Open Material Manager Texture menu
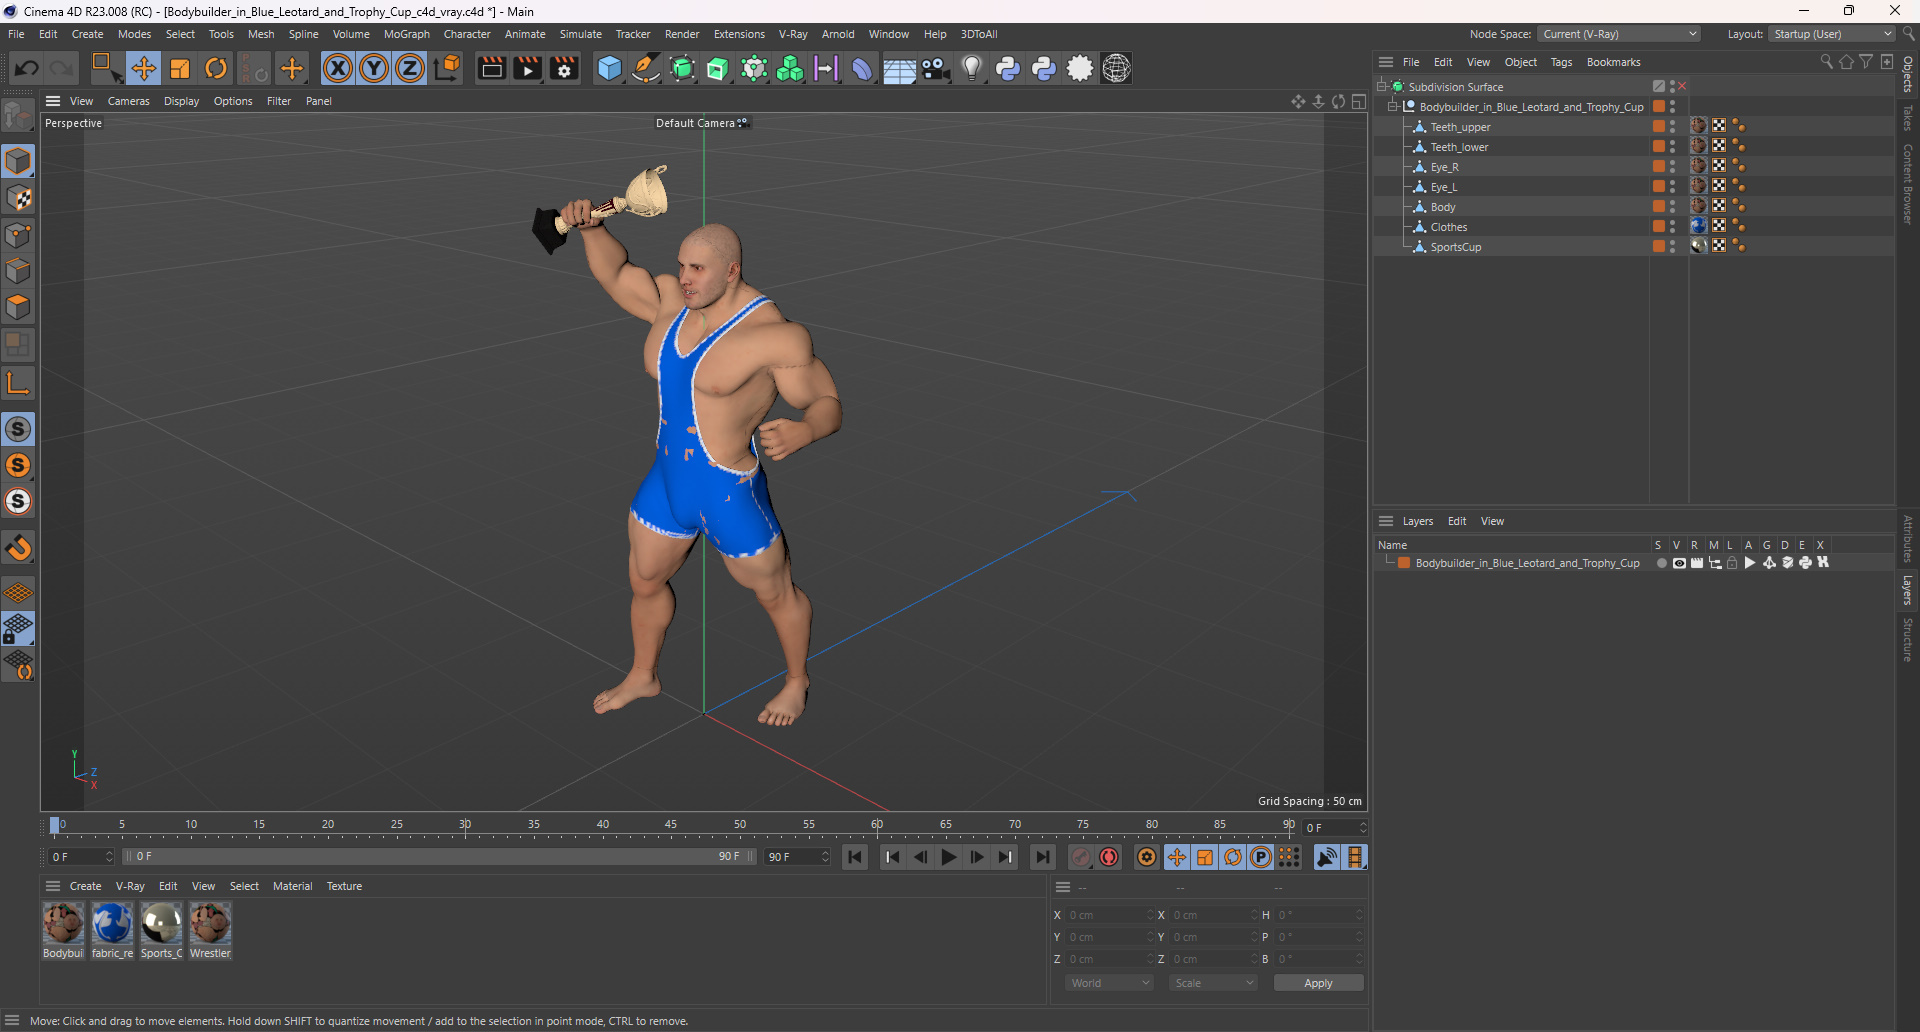Screen dimensions: 1920x1032 pyautogui.click(x=344, y=886)
